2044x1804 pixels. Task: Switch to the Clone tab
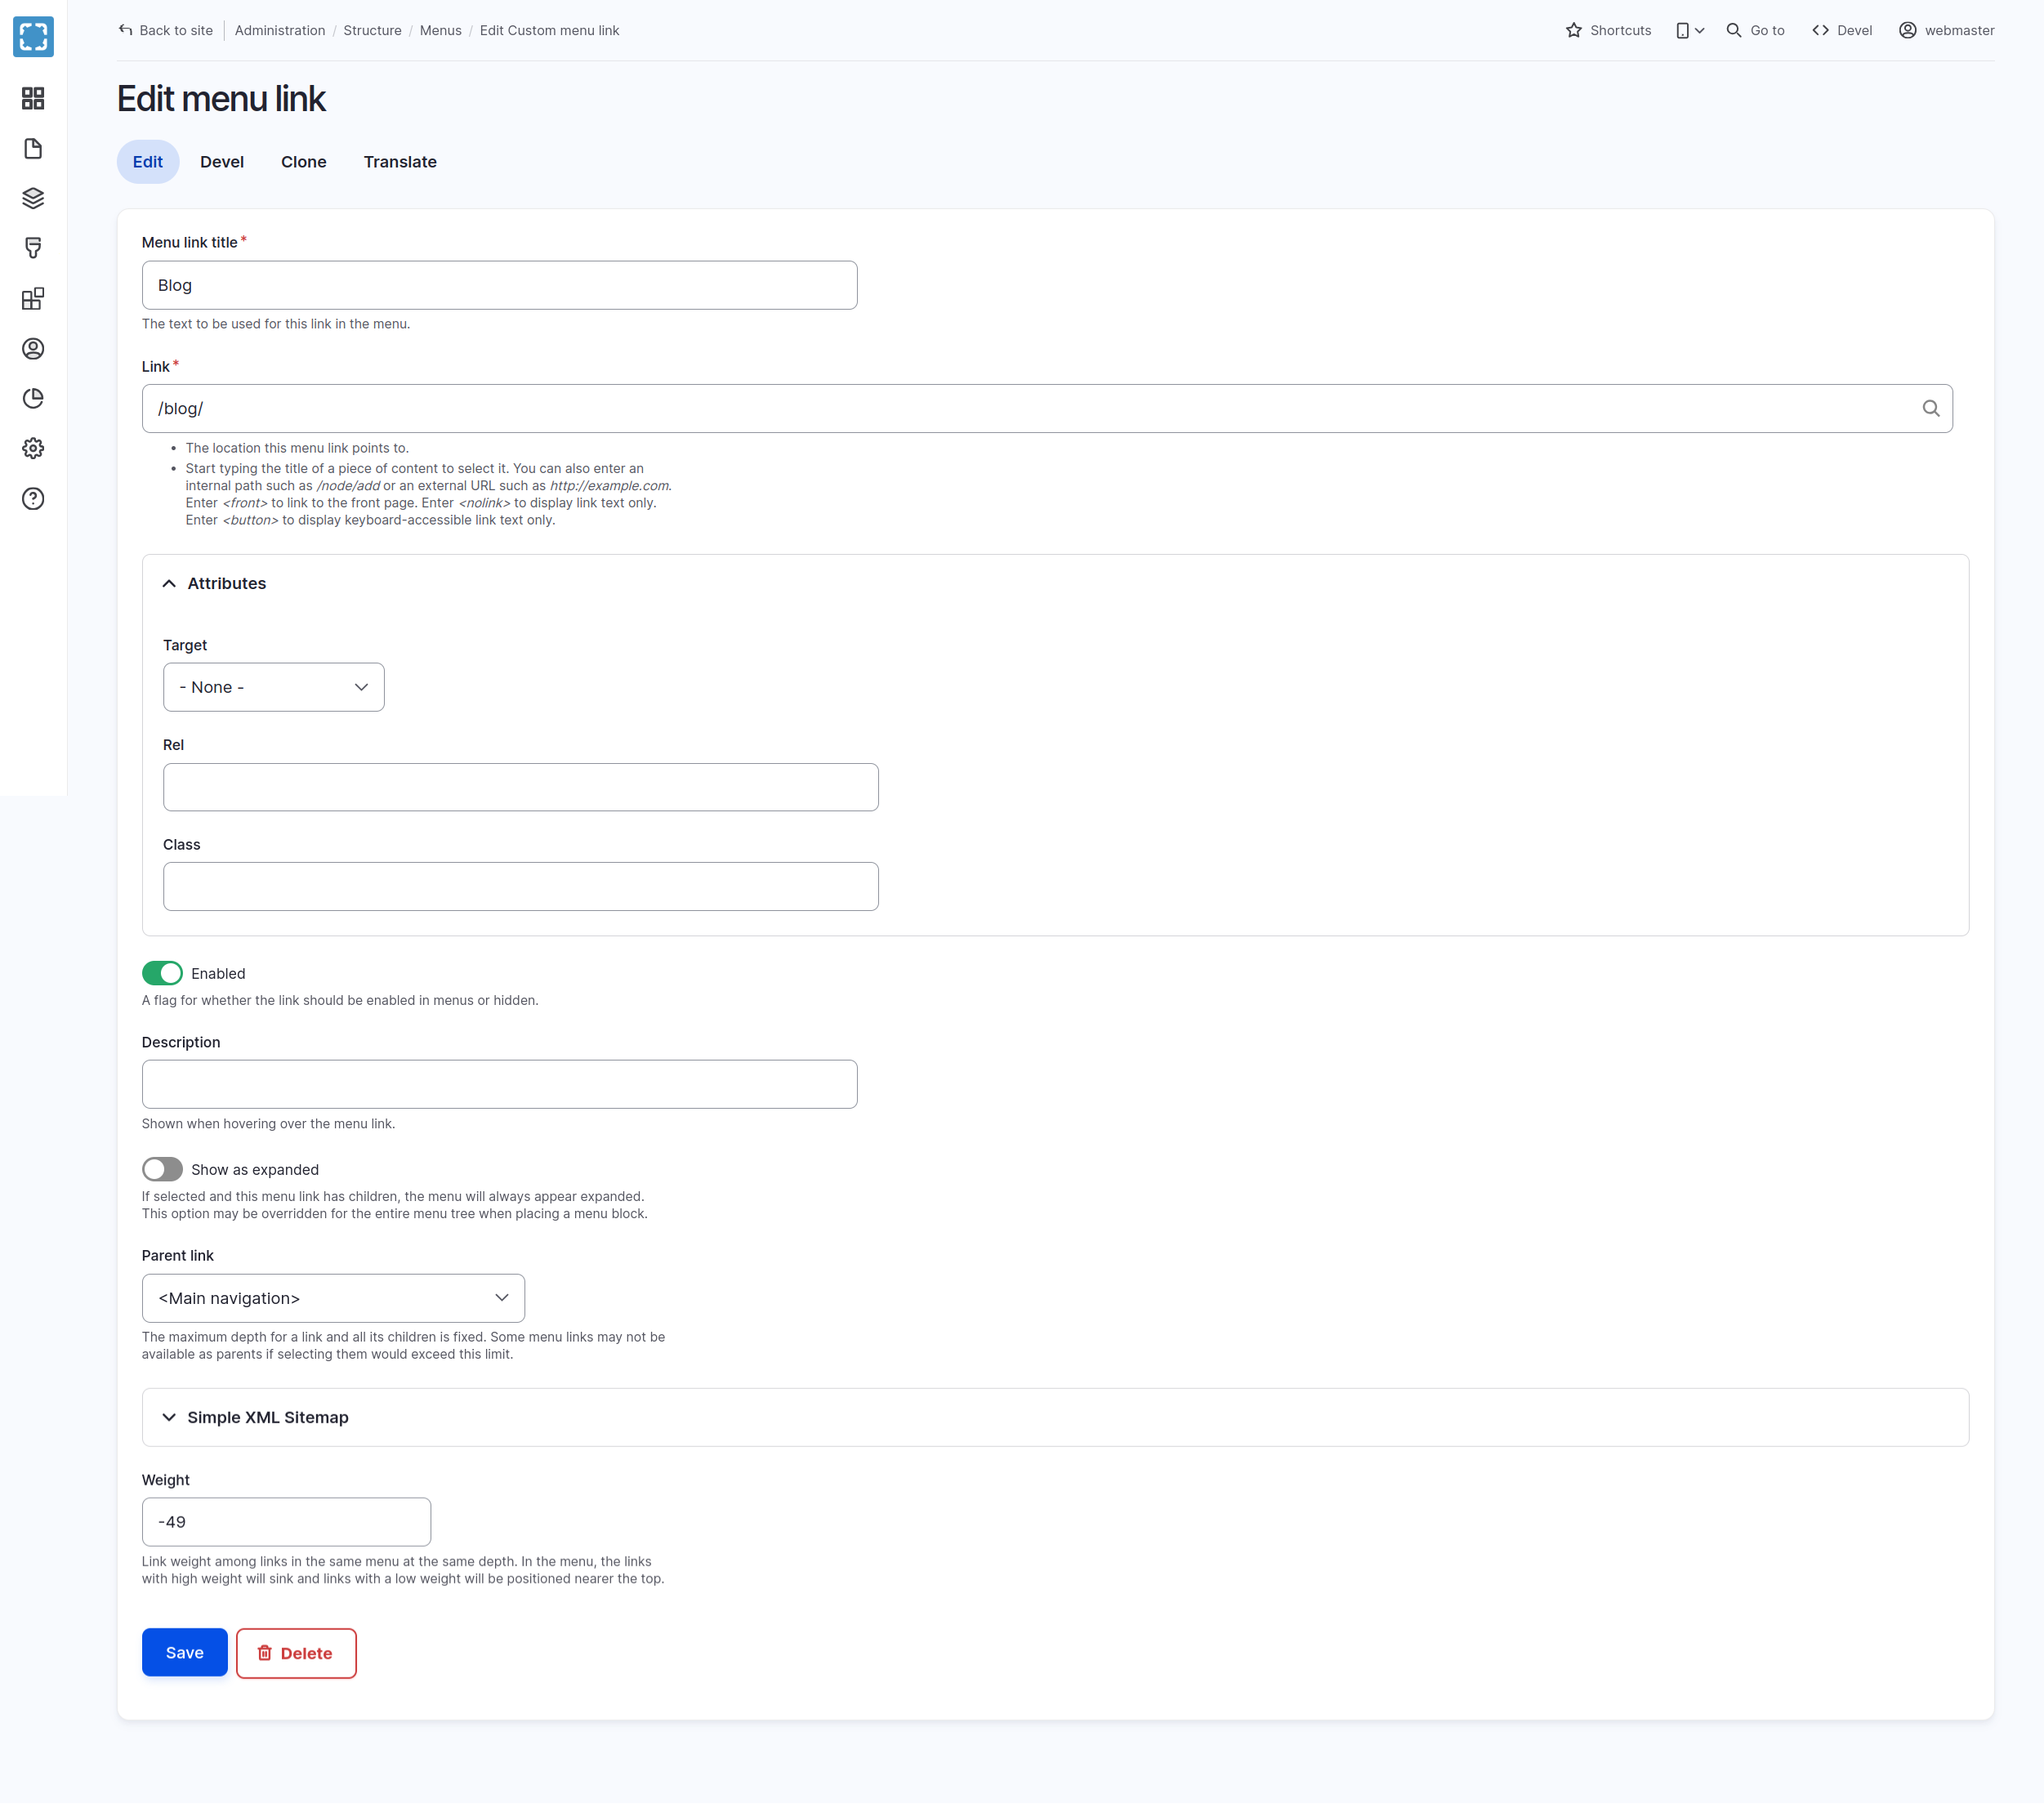[x=303, y=162]
